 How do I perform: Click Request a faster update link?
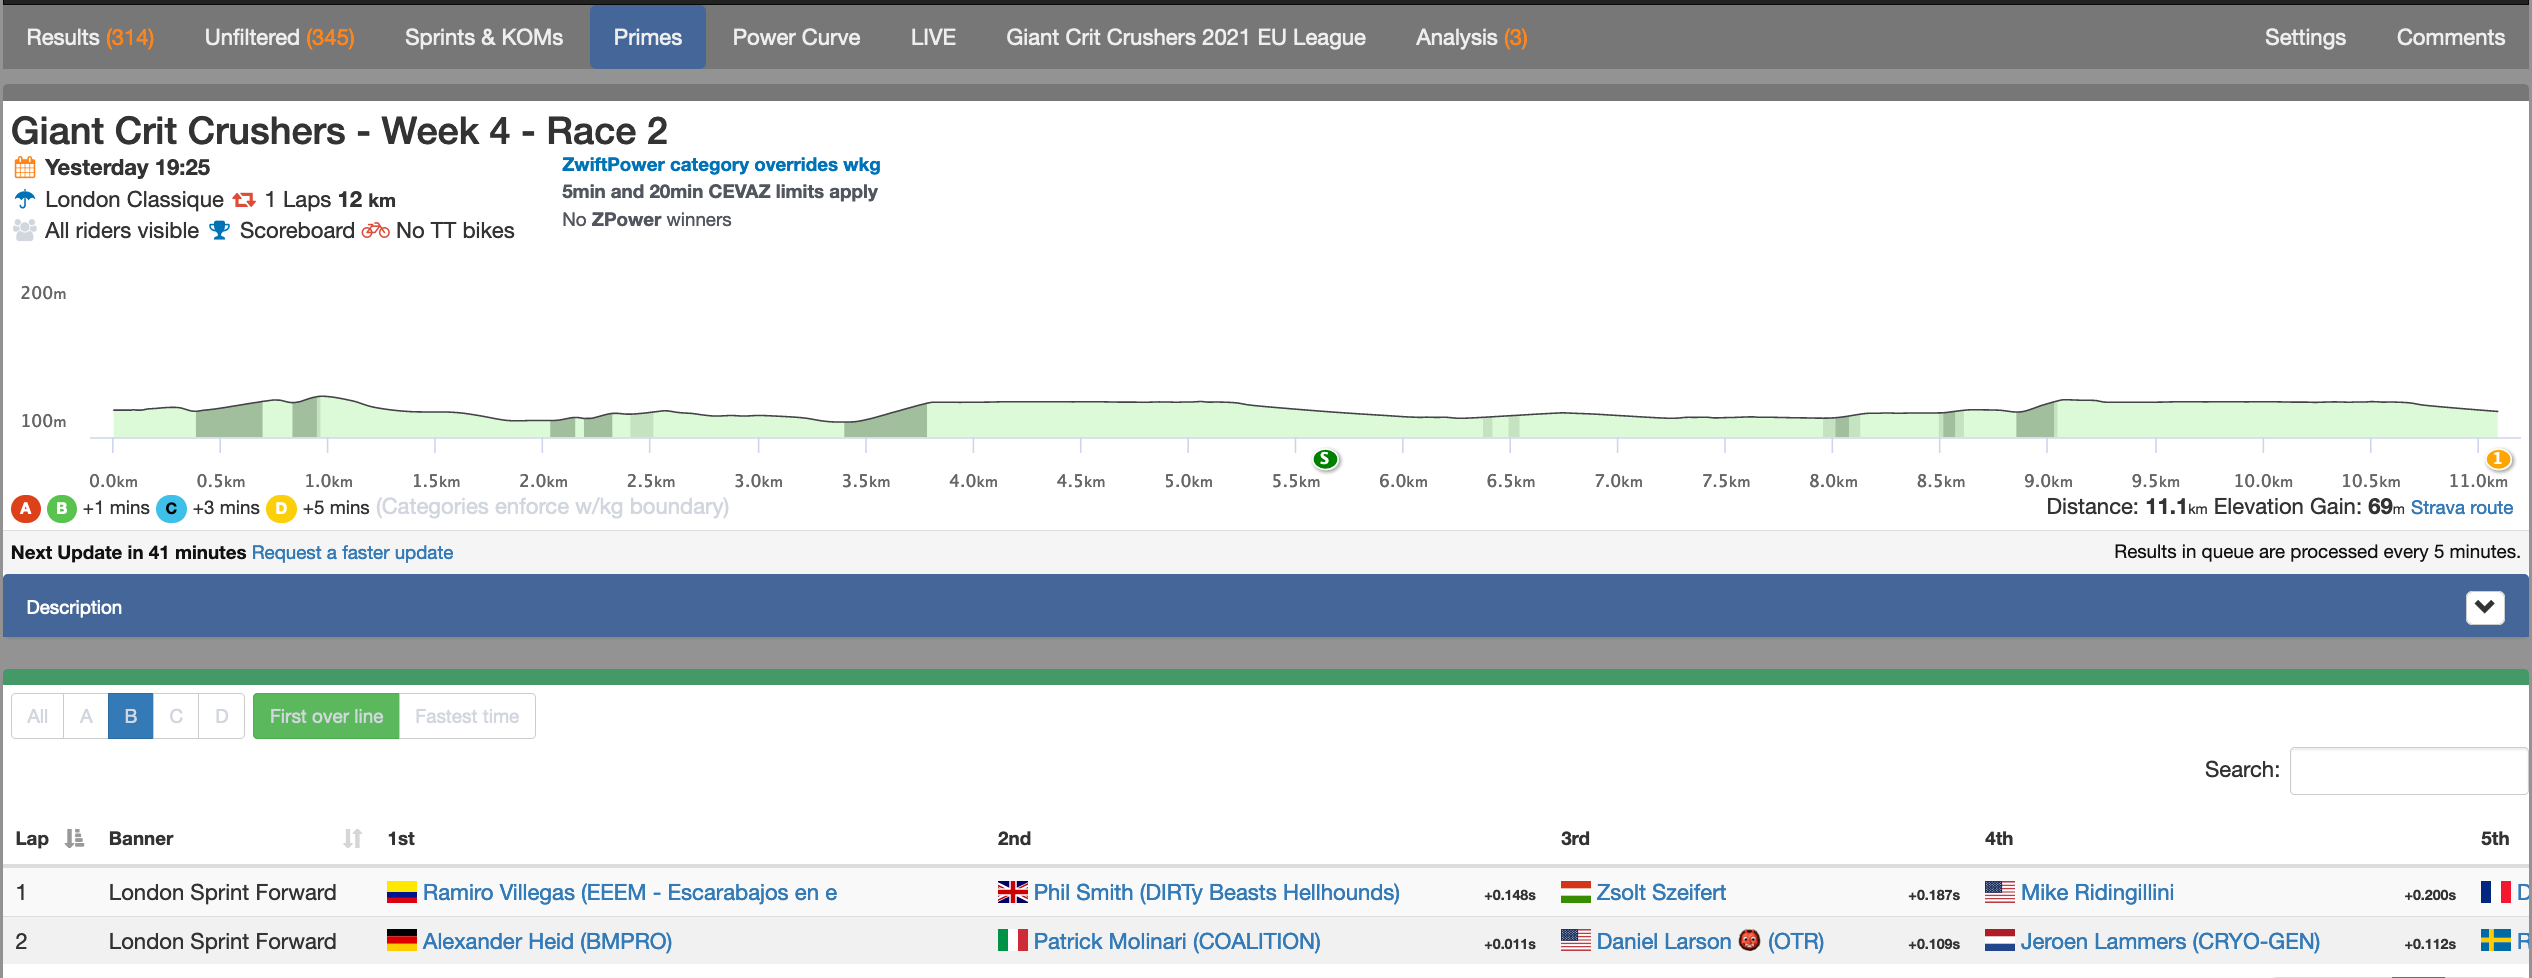tap(352, 552)
